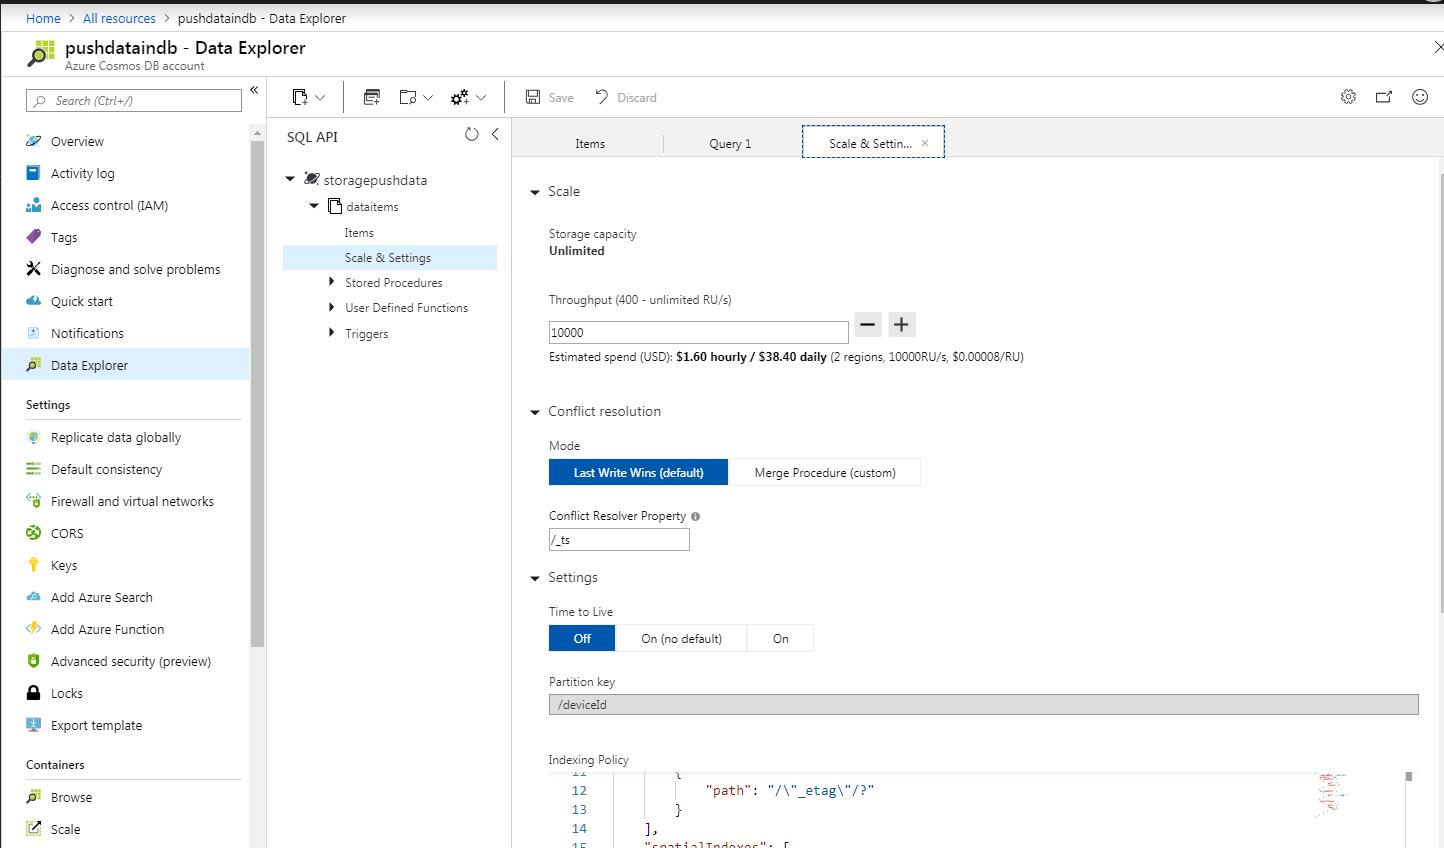Select Items under dataitems in tree
1444x848 pixels.
(359, 232)
